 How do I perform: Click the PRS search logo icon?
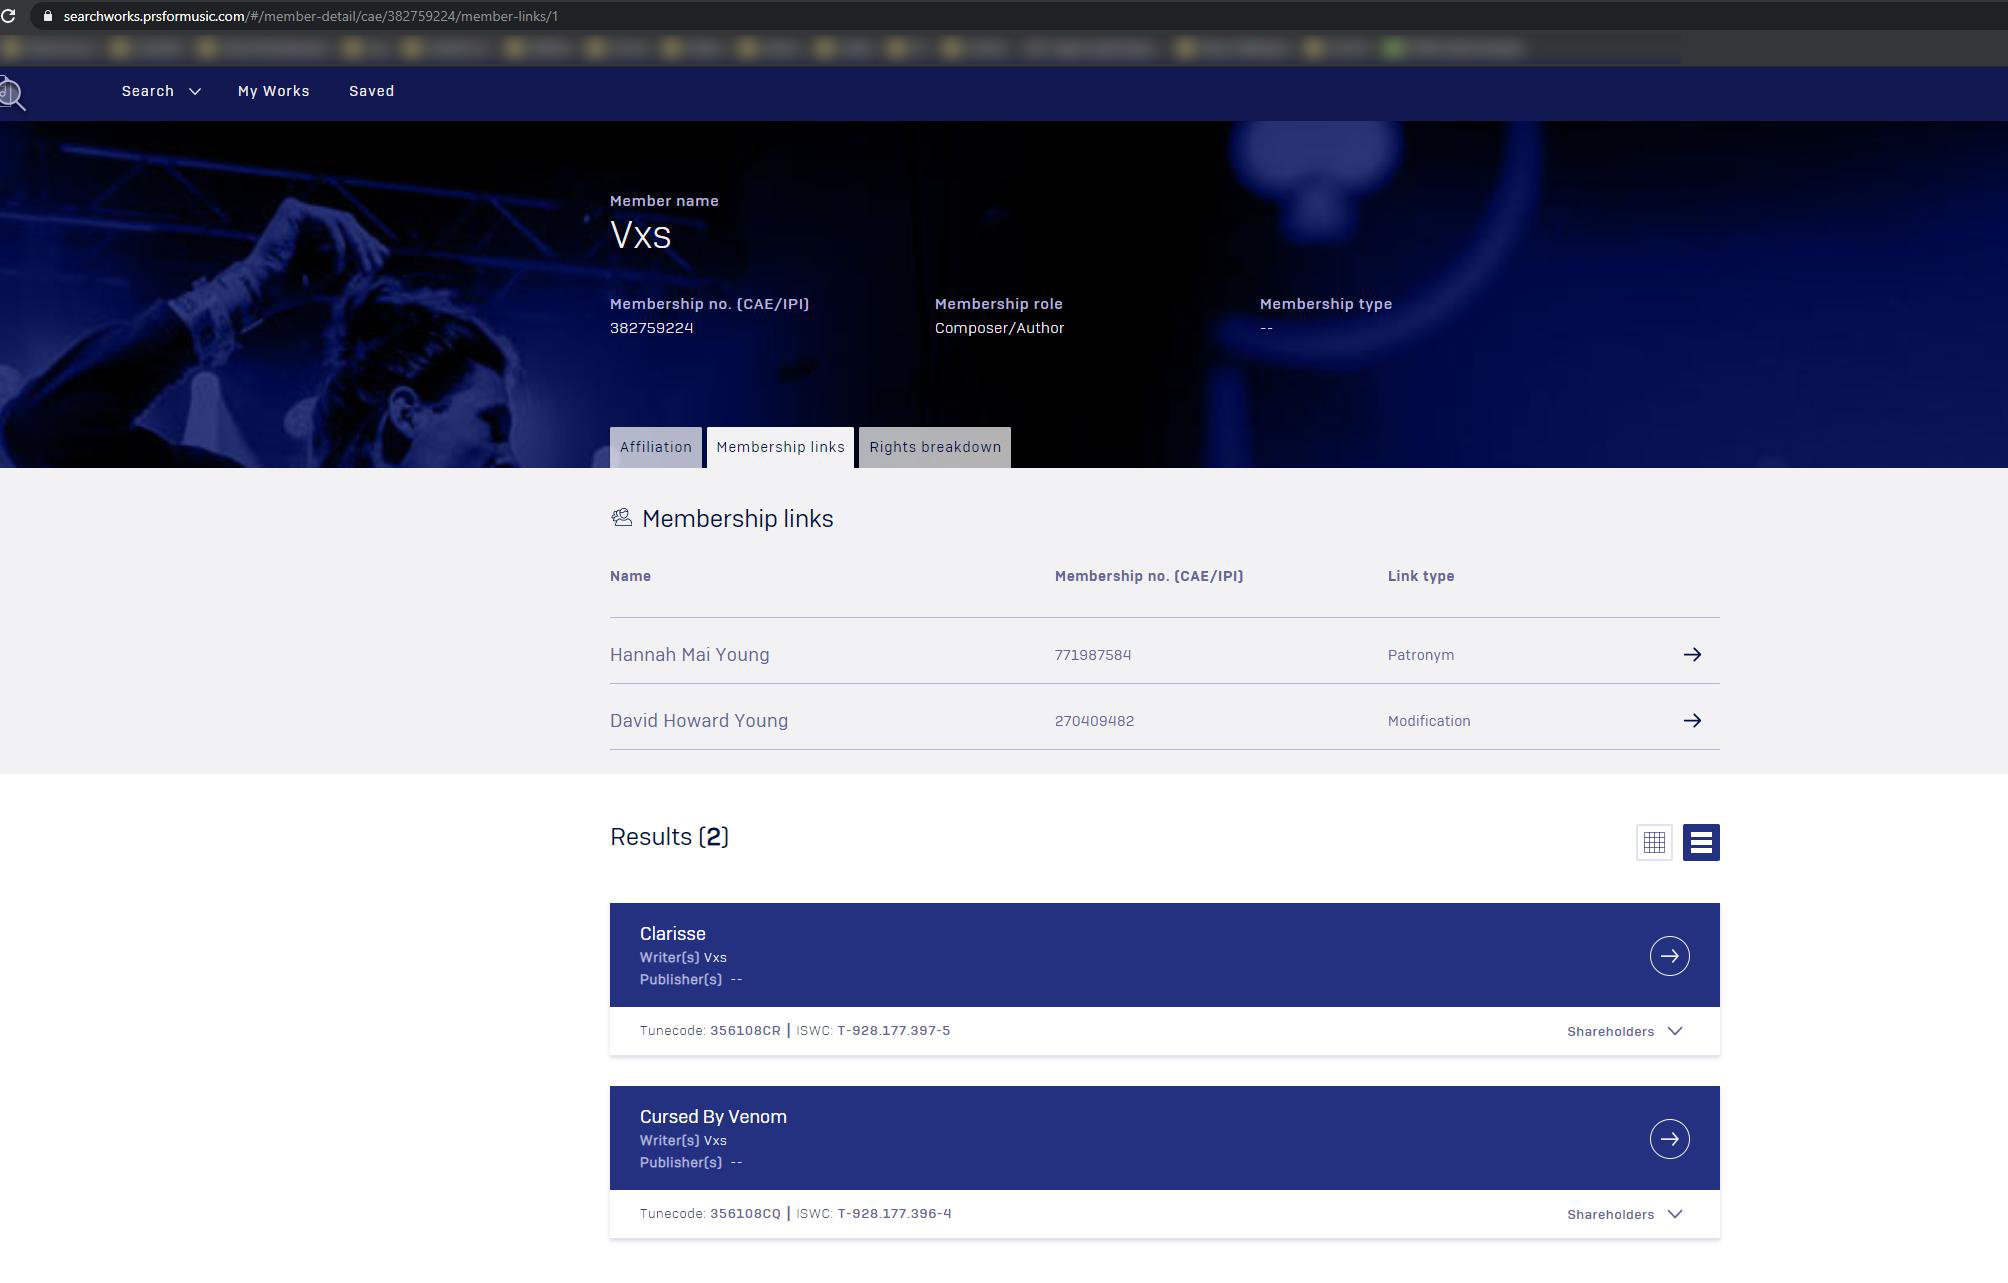[12, 94]
